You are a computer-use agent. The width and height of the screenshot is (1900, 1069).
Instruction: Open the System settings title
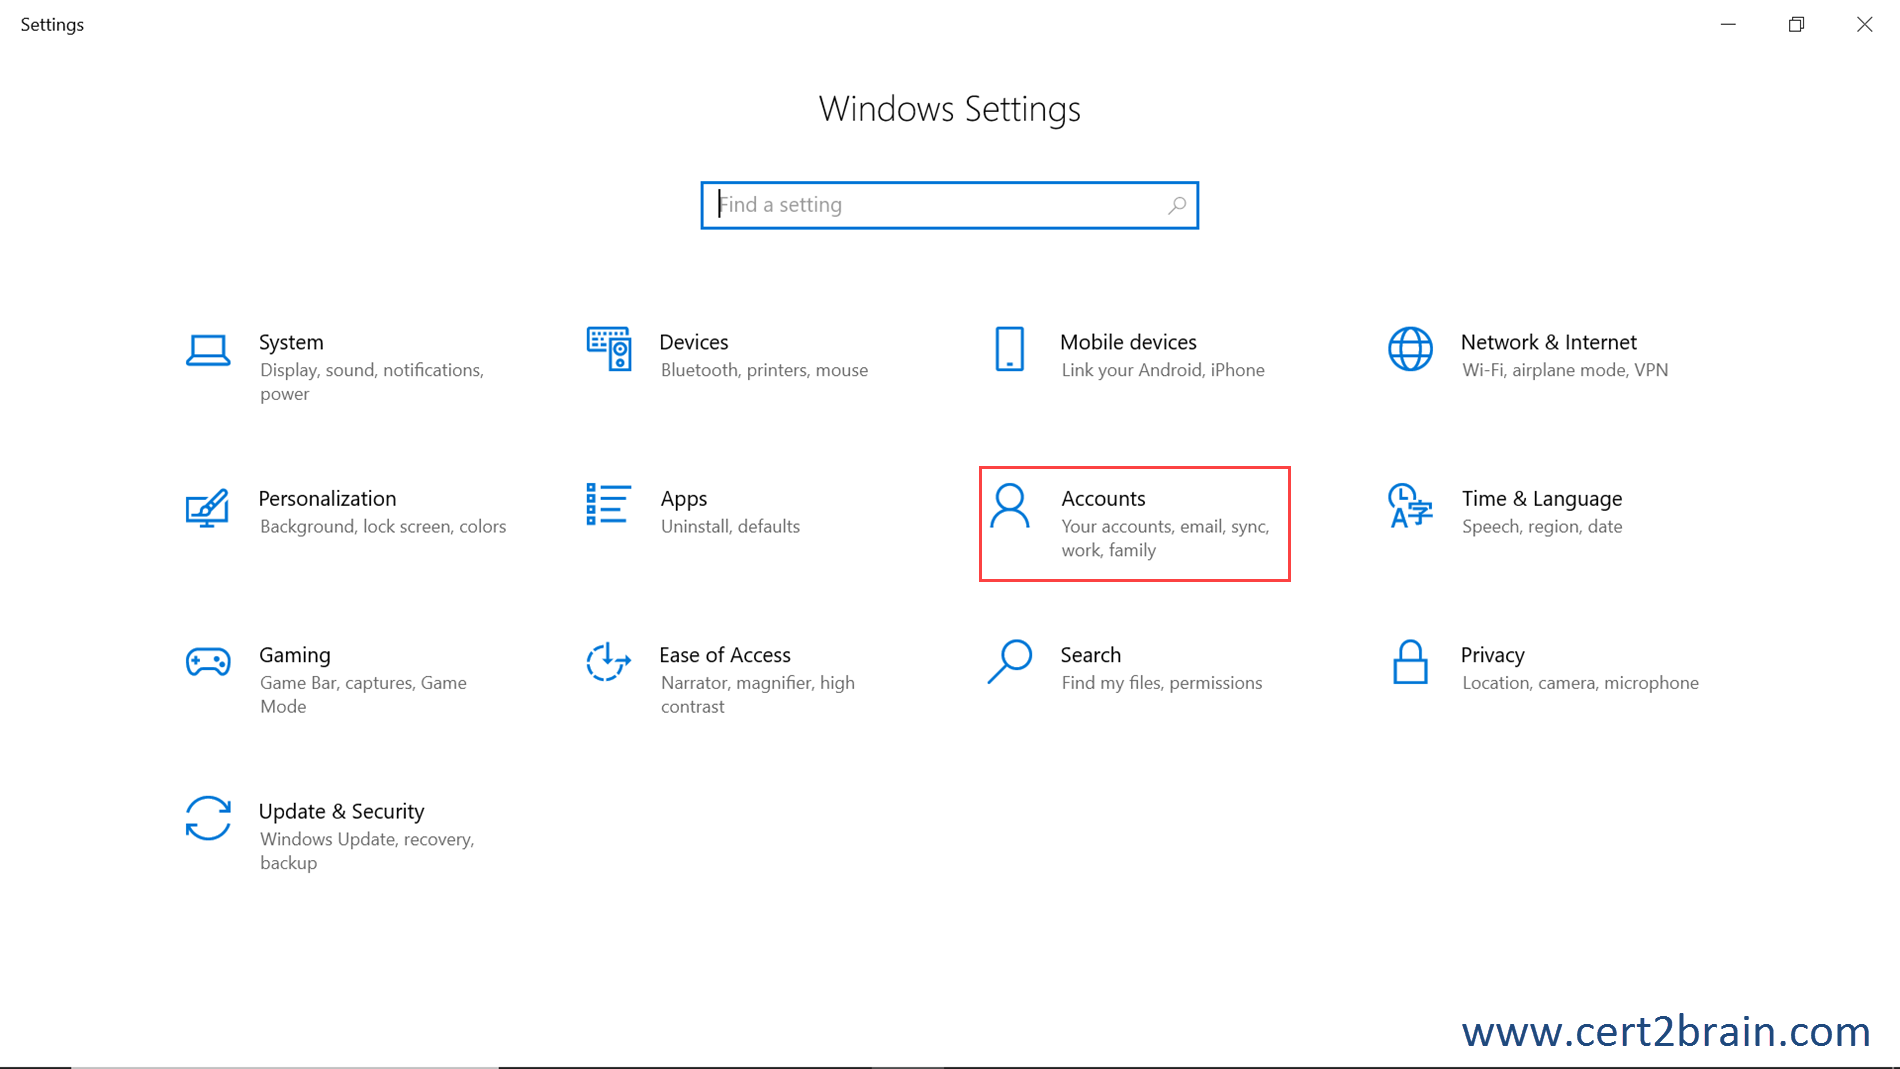pyautogui.click(x=291, y=342)
